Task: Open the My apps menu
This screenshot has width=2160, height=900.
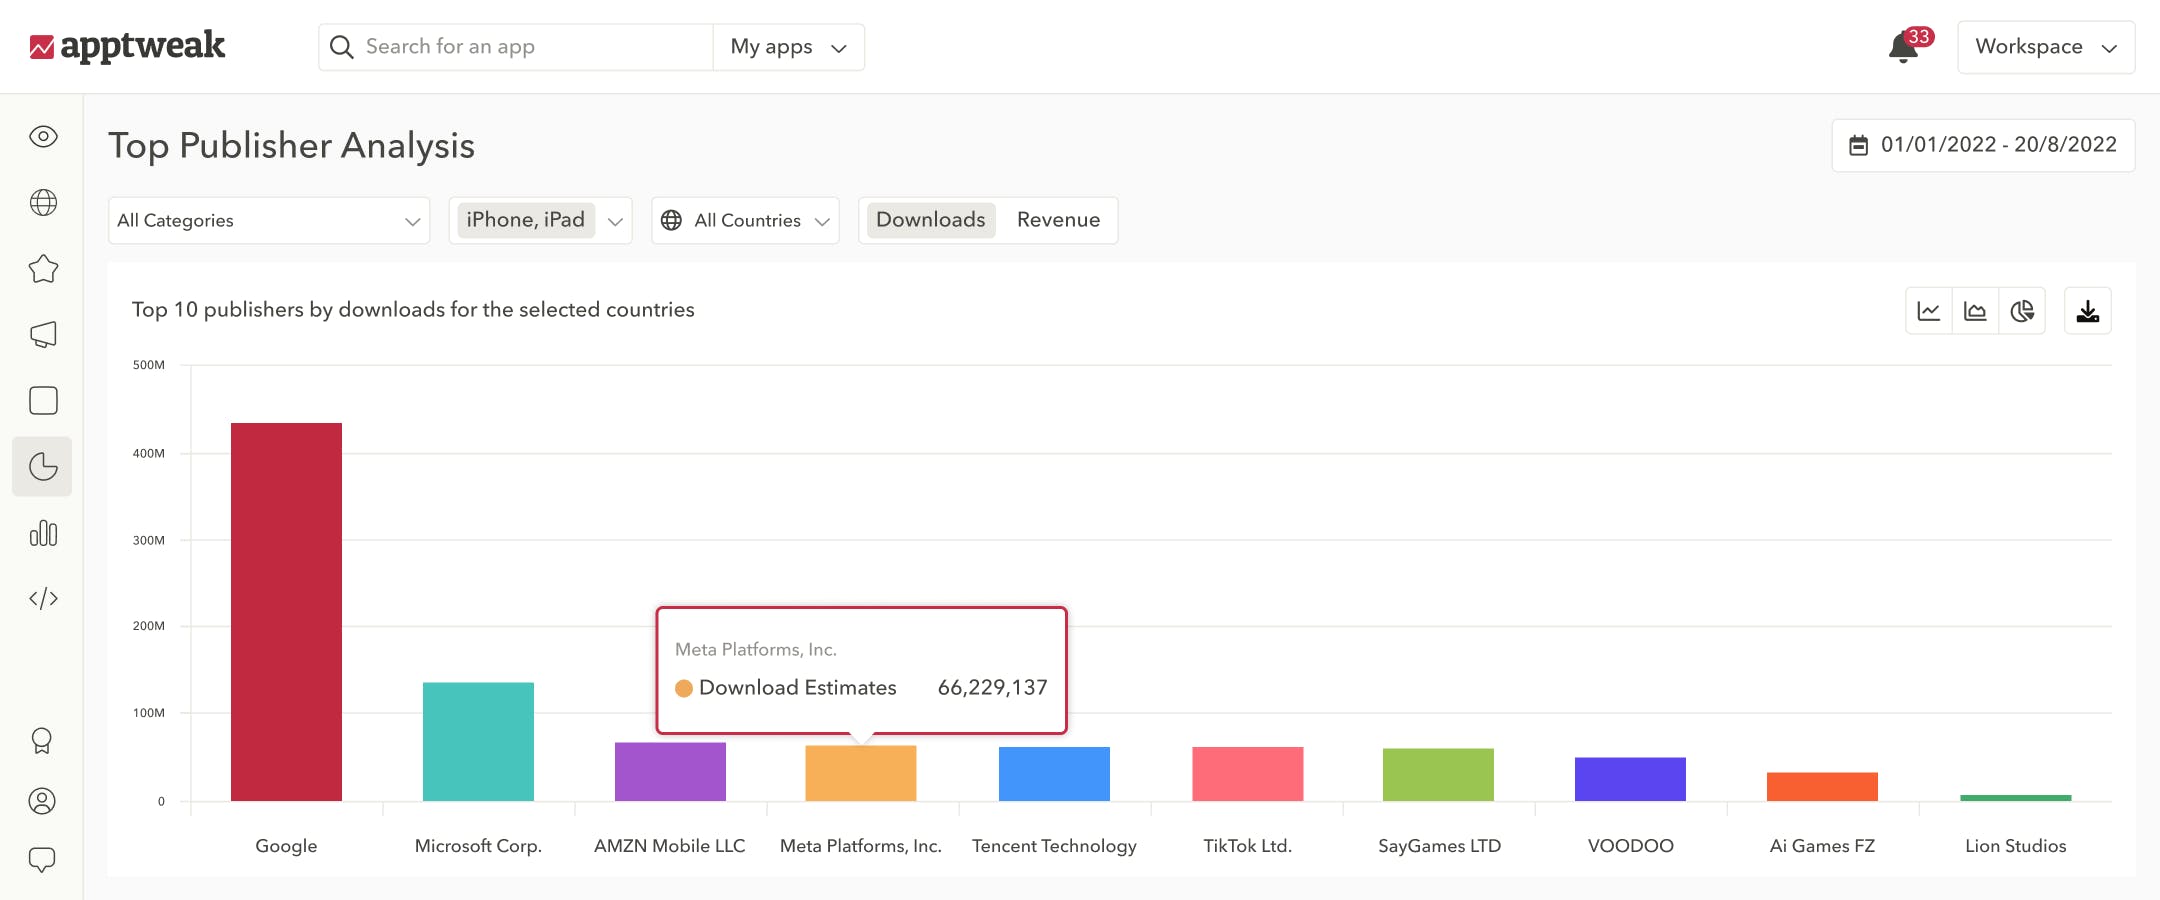Action: point(788,46)
